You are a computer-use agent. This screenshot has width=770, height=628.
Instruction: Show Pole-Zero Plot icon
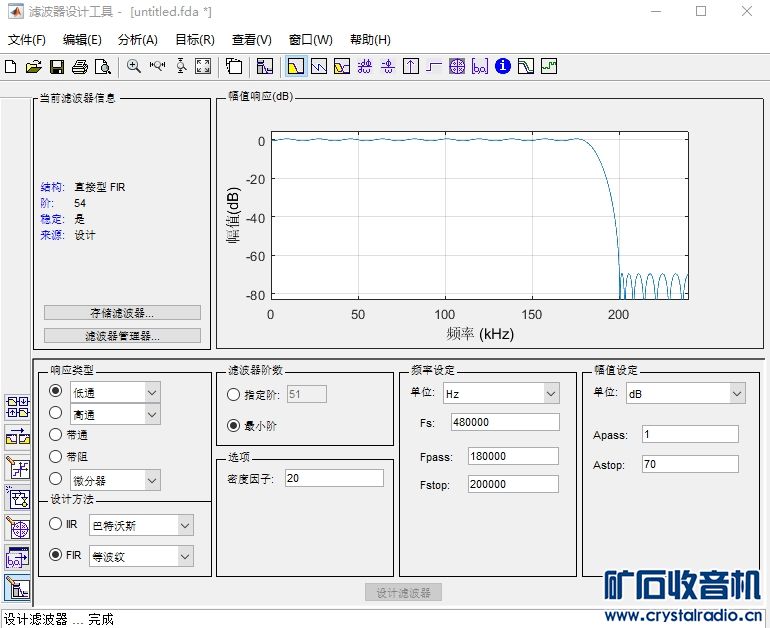point(457,66)
